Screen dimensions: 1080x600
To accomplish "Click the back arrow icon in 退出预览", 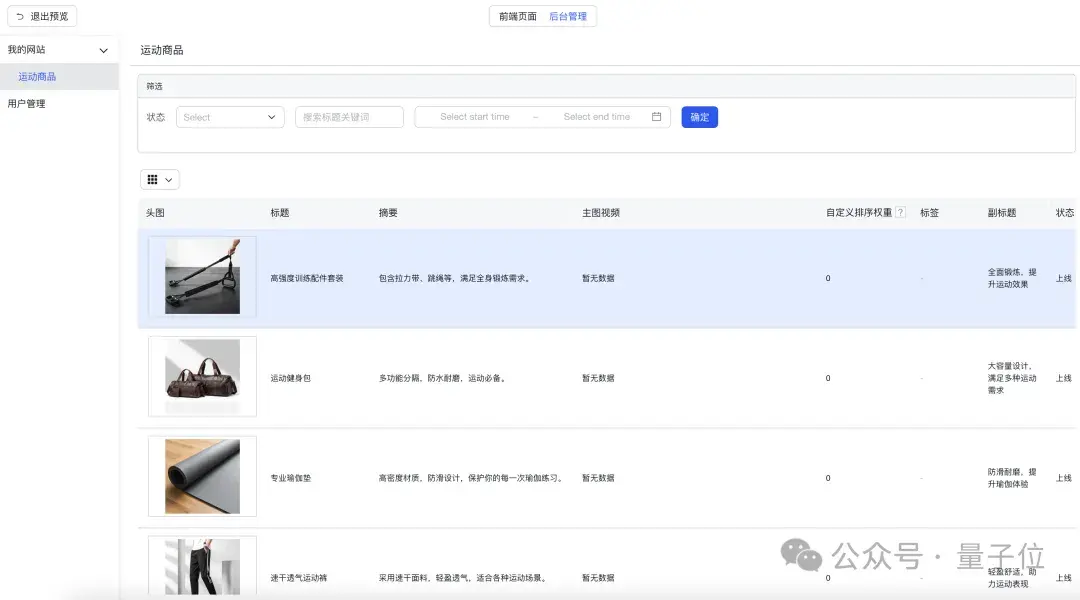I will click(x=19, y=15).
